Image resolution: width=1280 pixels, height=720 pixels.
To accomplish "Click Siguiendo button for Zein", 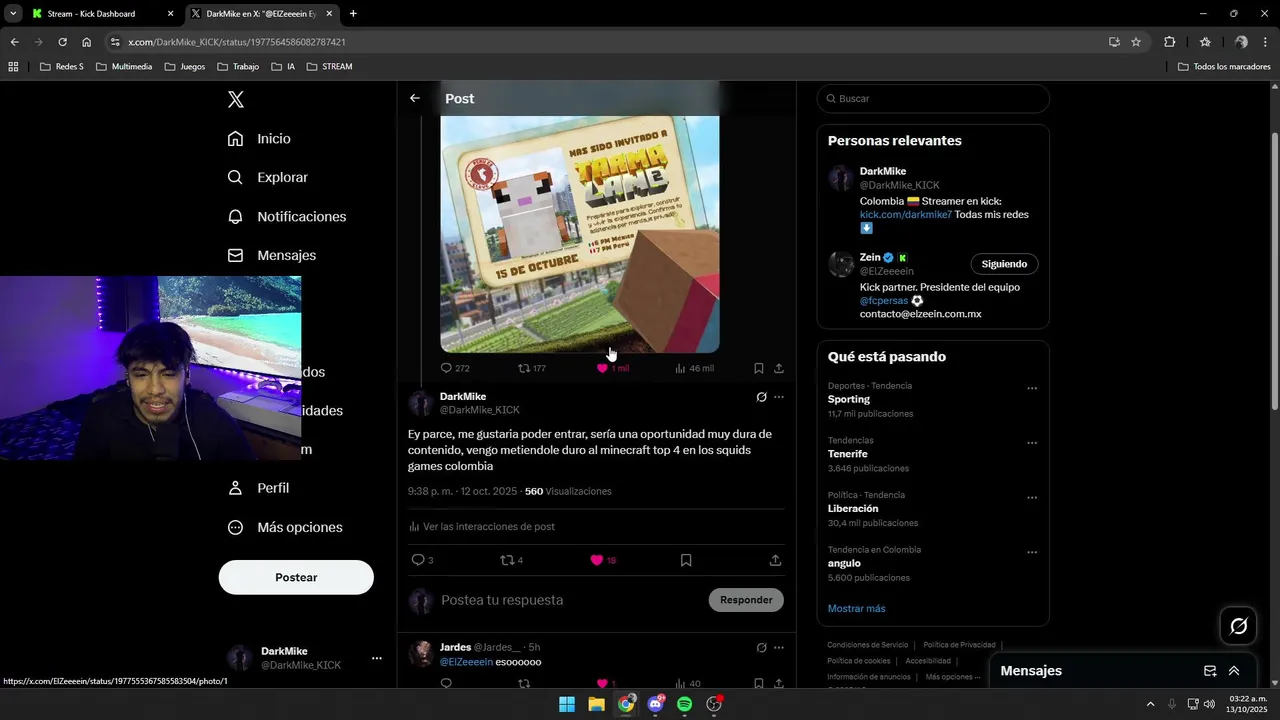I will pos(1004,264).
